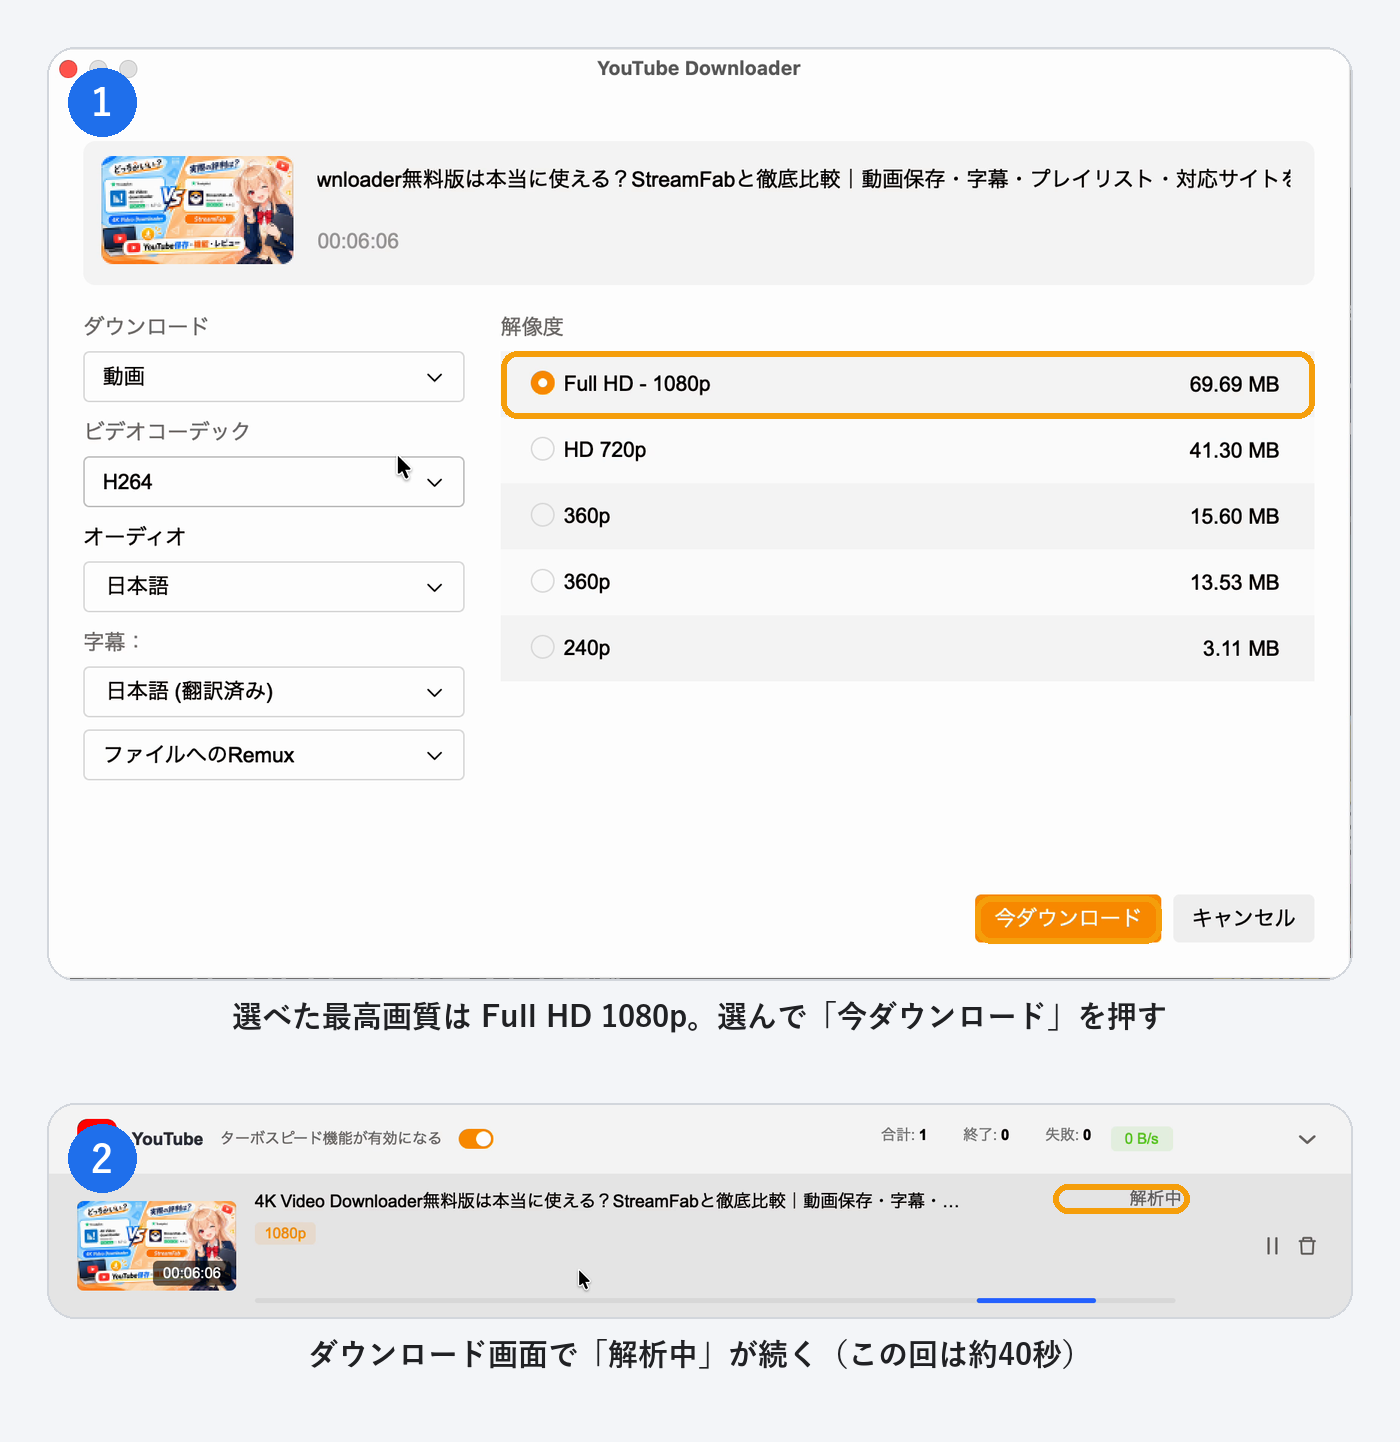Open the オーディオ dropdown showing 日本語

[x=274, y=587]
